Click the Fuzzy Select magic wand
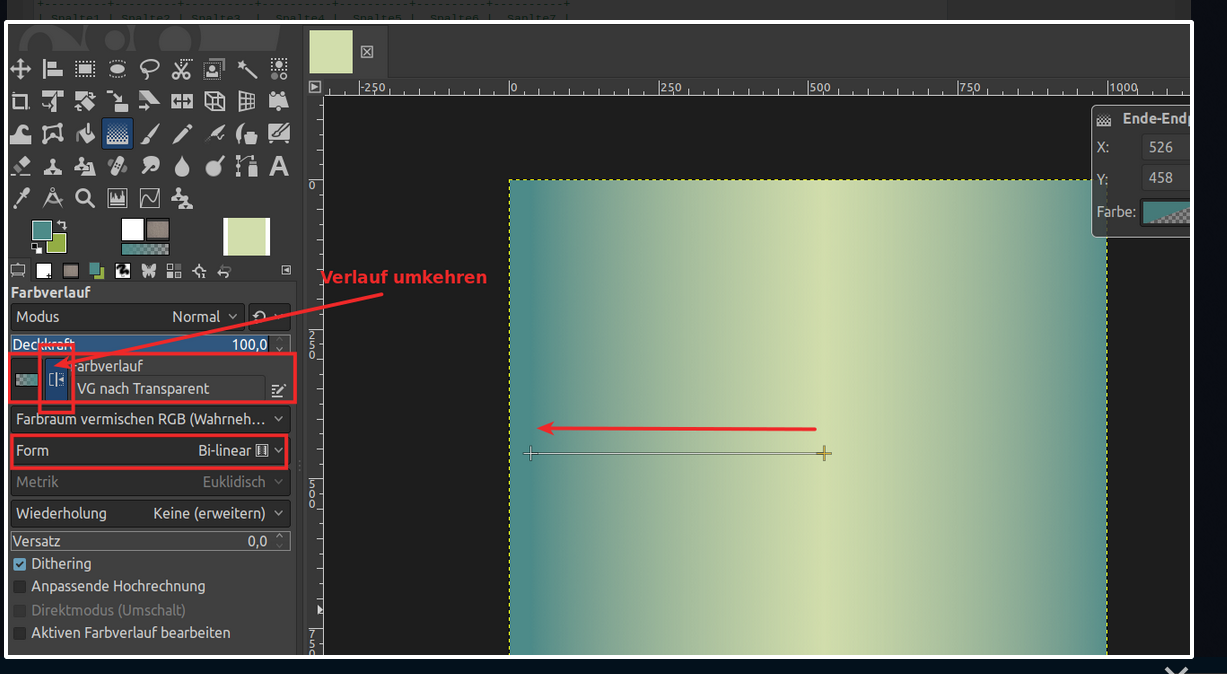This screenshot has width=1227, height=674. [x=247, y=69]
